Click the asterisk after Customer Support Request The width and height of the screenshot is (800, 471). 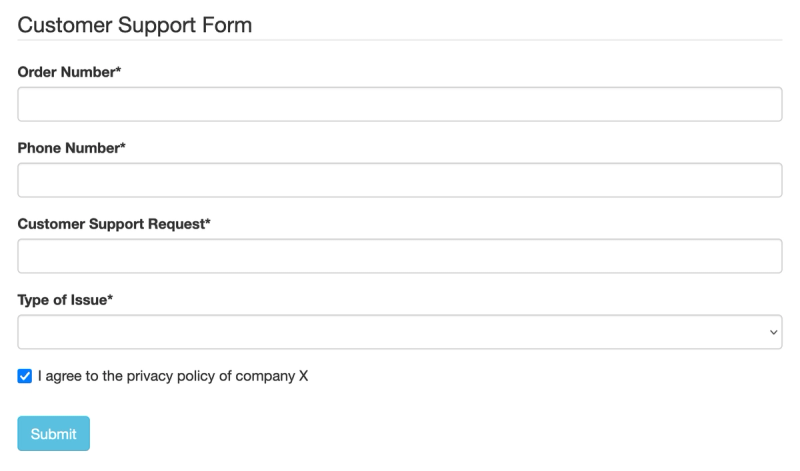click(x=208, y=223)
